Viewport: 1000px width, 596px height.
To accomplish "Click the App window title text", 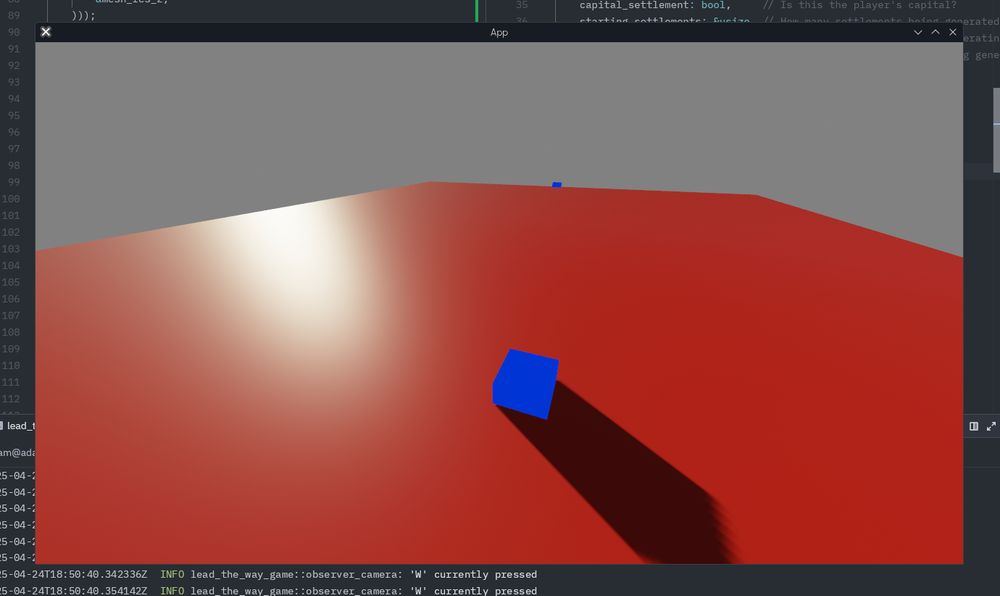I will click(499, 33).
